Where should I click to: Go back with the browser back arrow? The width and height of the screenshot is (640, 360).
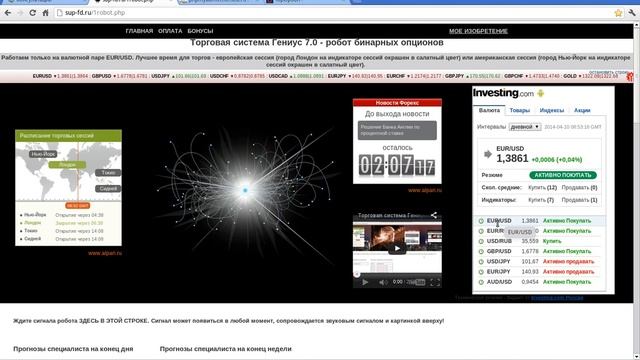(x=8, y=13)
